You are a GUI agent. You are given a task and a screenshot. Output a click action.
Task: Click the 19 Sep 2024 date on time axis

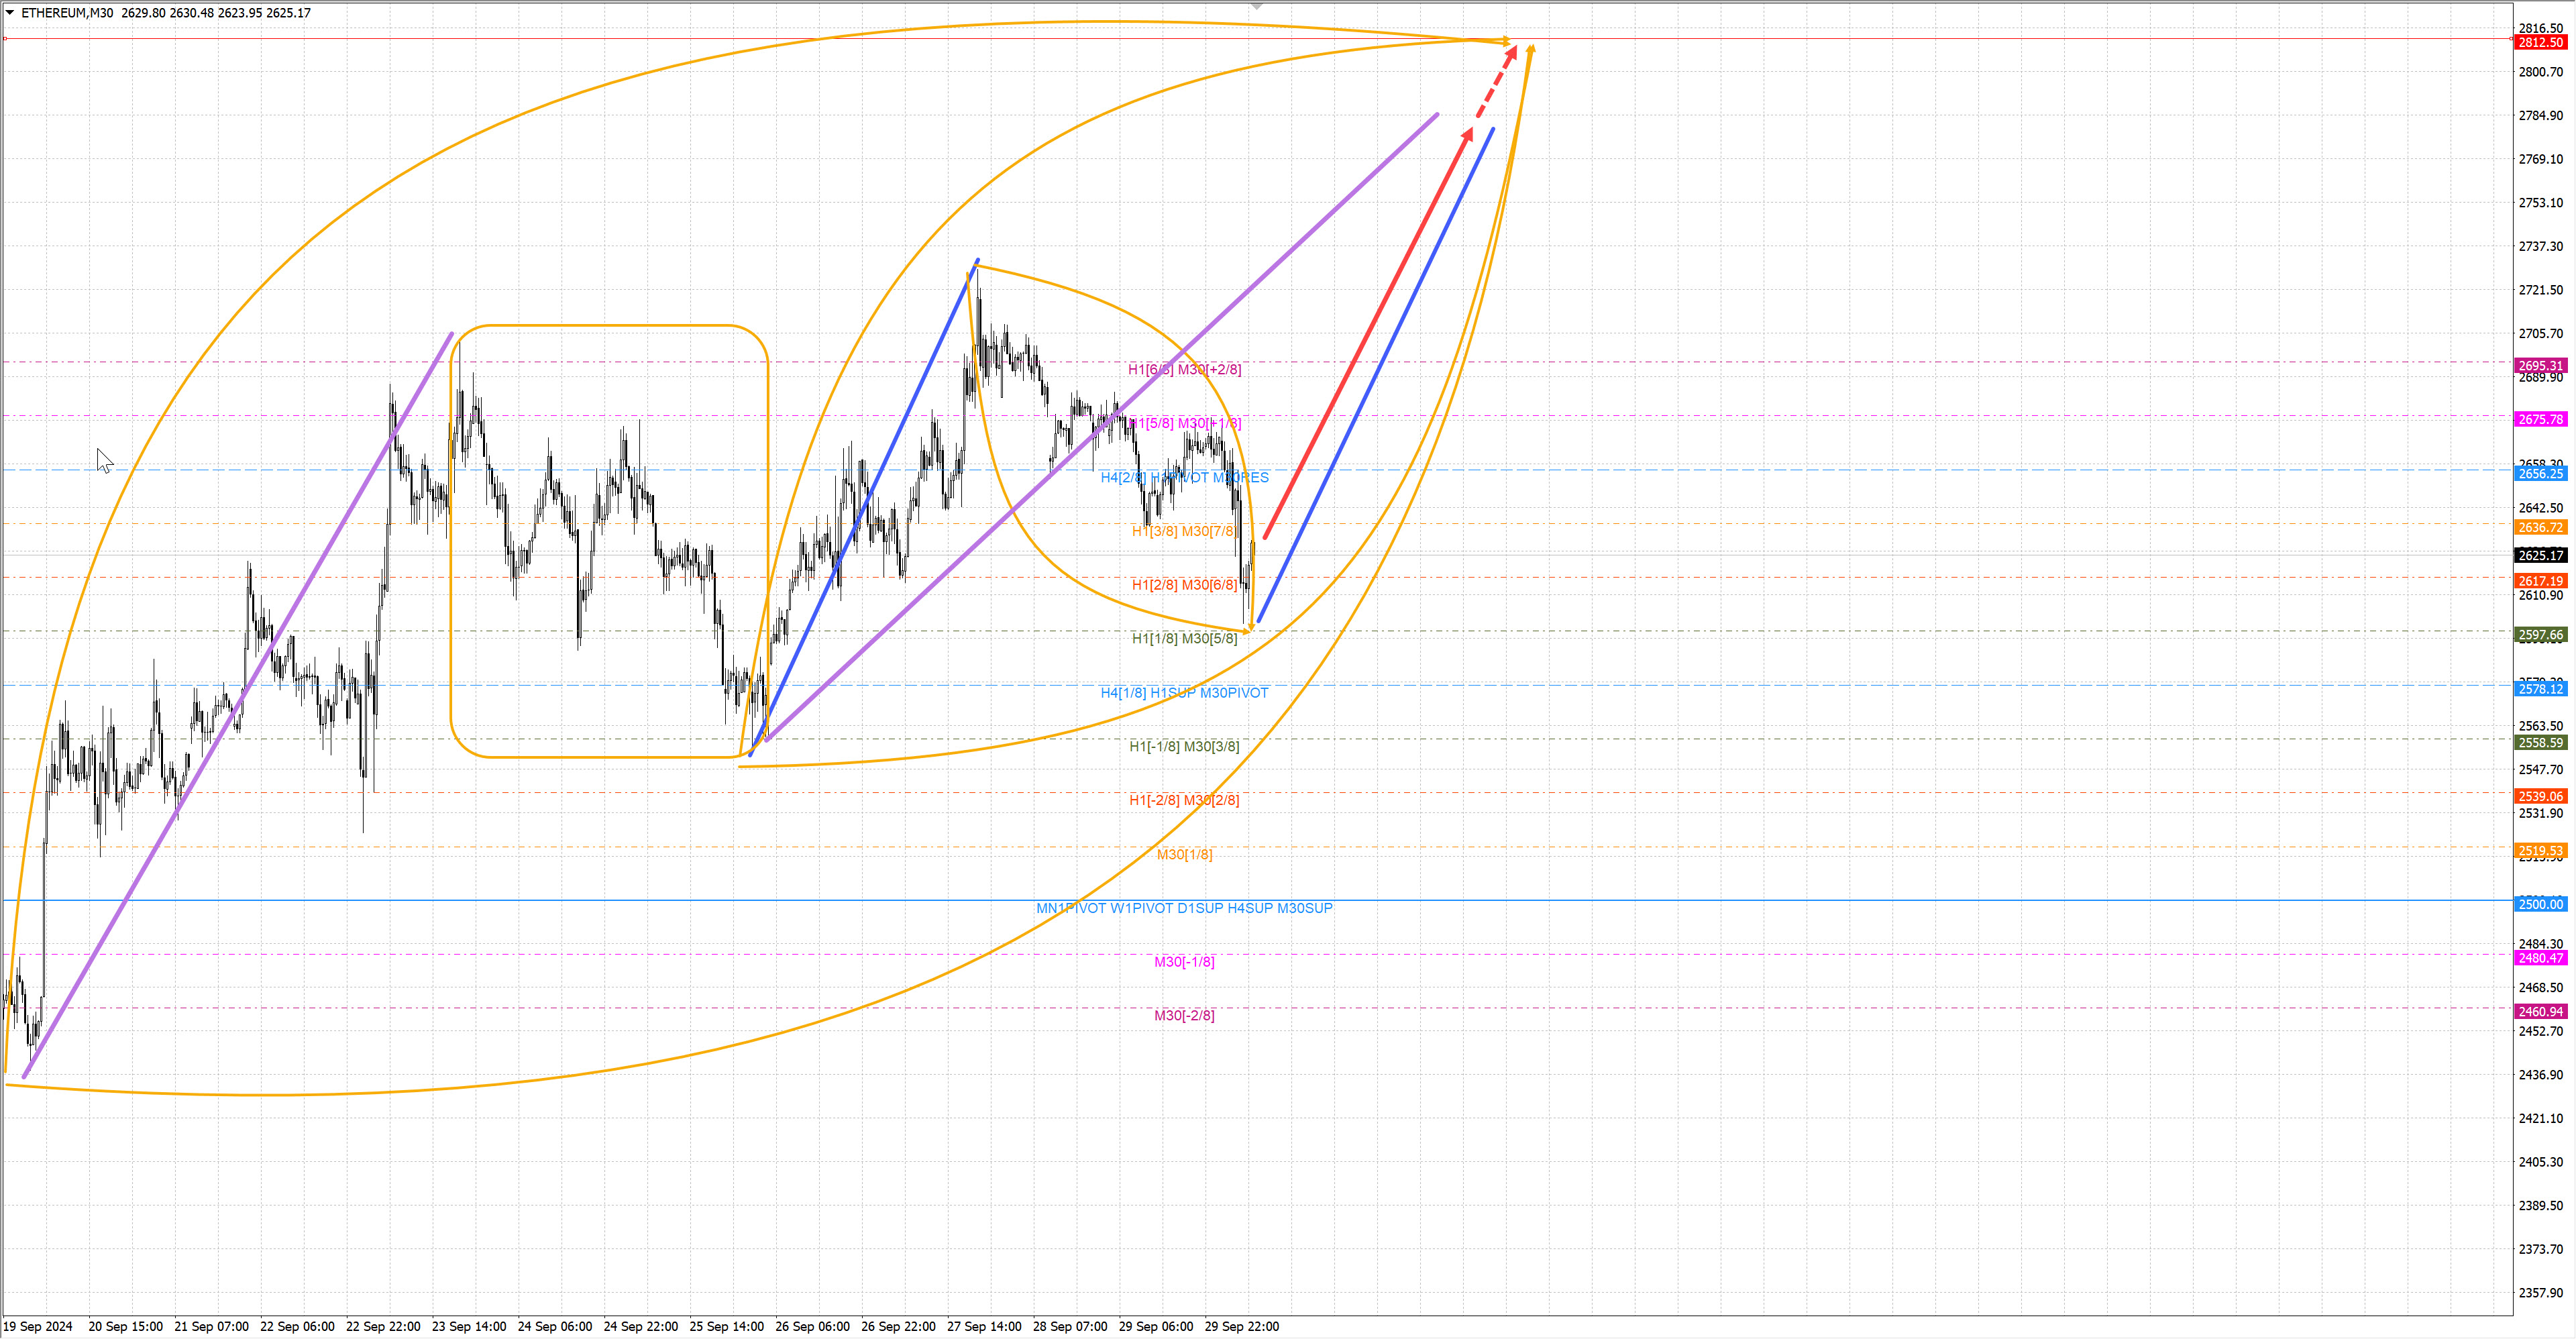click(38, 1326)
